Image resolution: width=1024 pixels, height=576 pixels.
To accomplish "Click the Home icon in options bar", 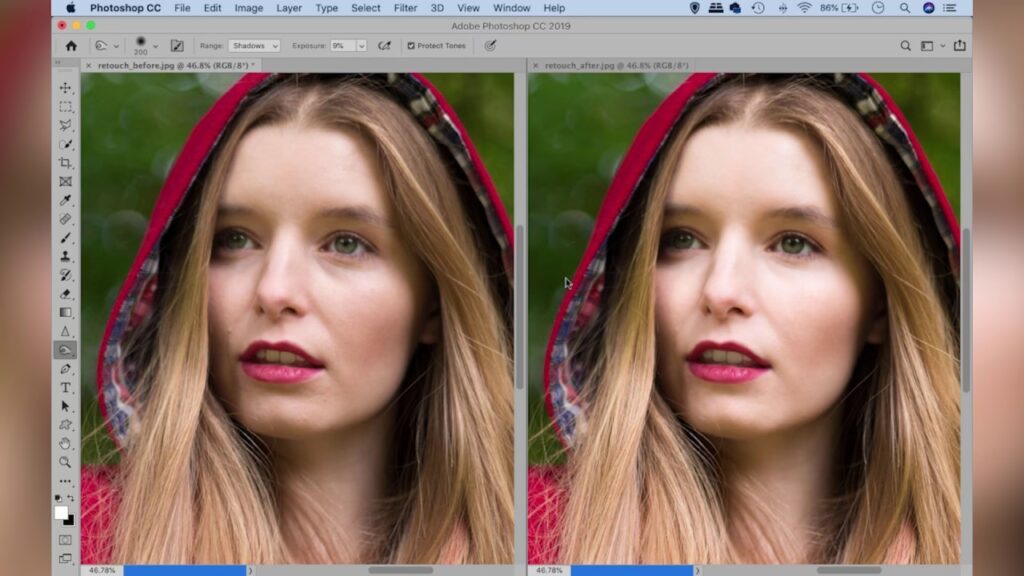I will point(71,46).
